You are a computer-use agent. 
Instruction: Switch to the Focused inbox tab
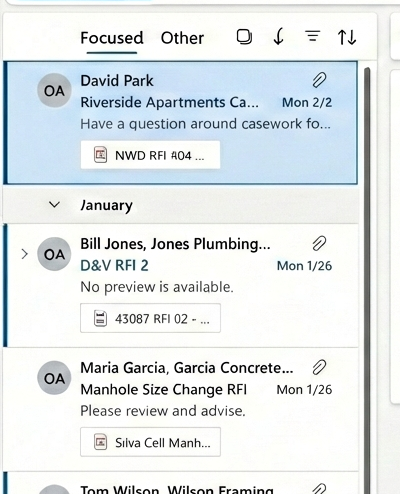pyautogui.click(x=112, y=38)
